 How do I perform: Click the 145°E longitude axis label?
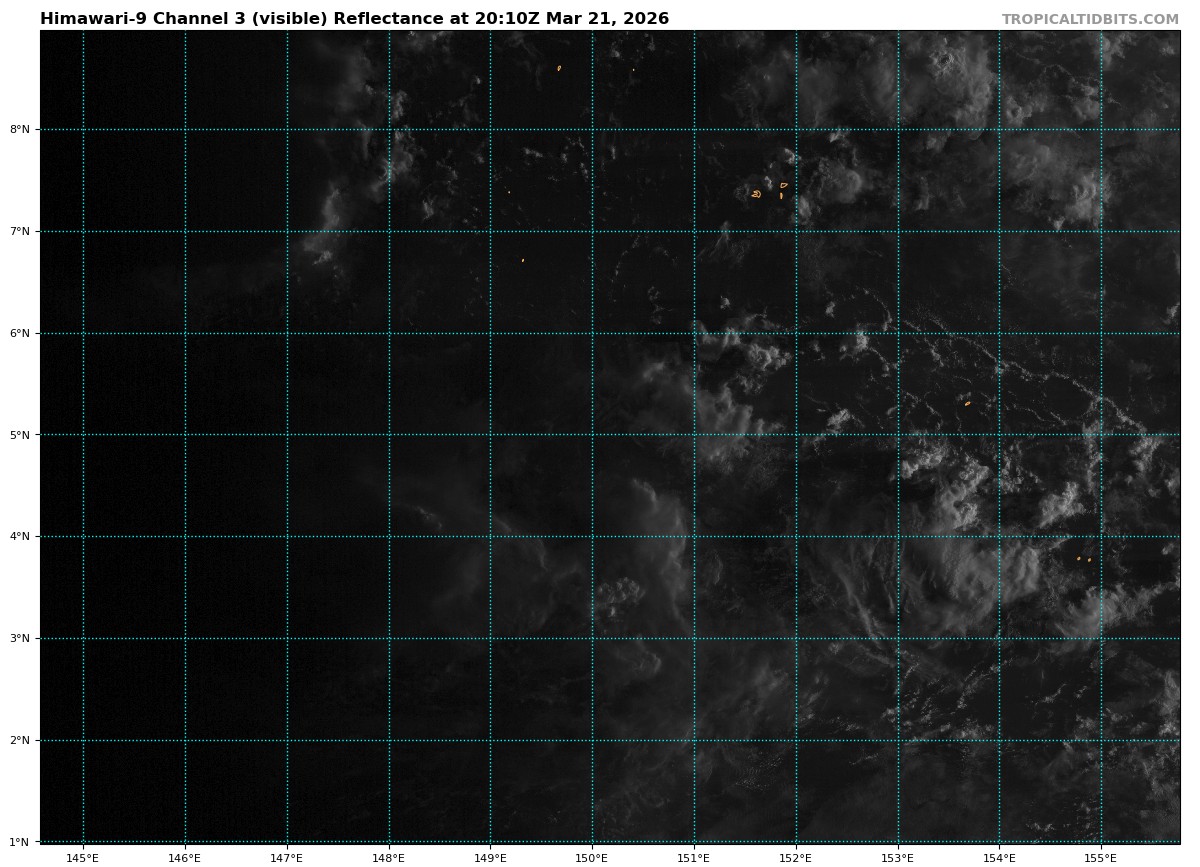click(x=83, y=857)
